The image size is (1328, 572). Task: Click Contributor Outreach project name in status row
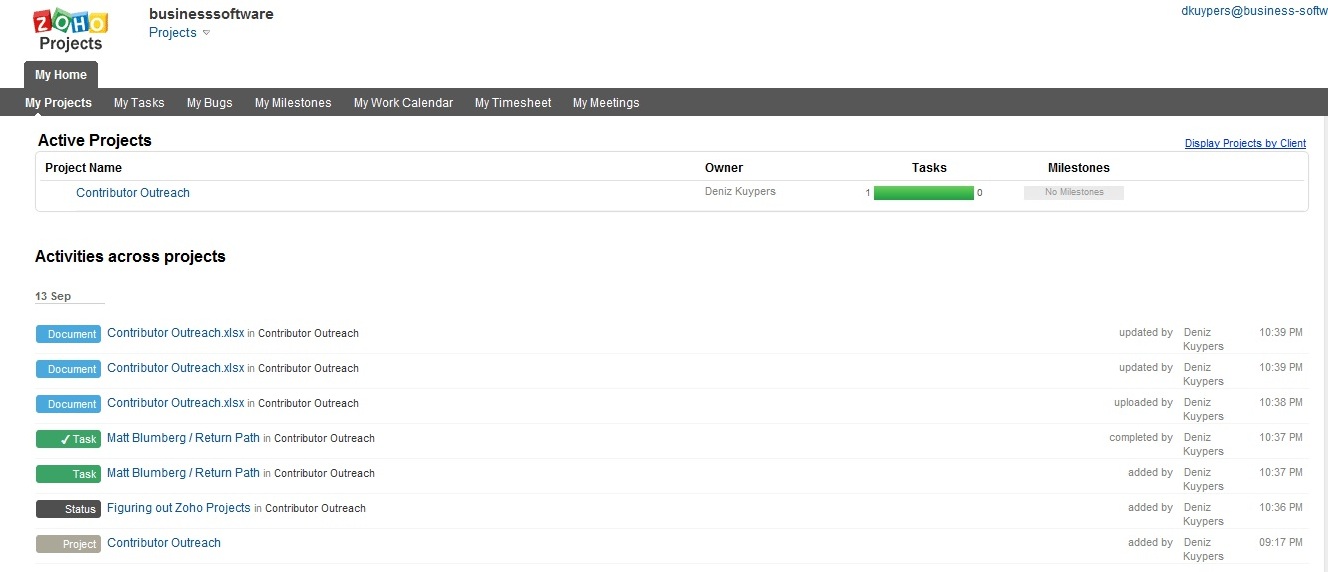coord(315,509)
